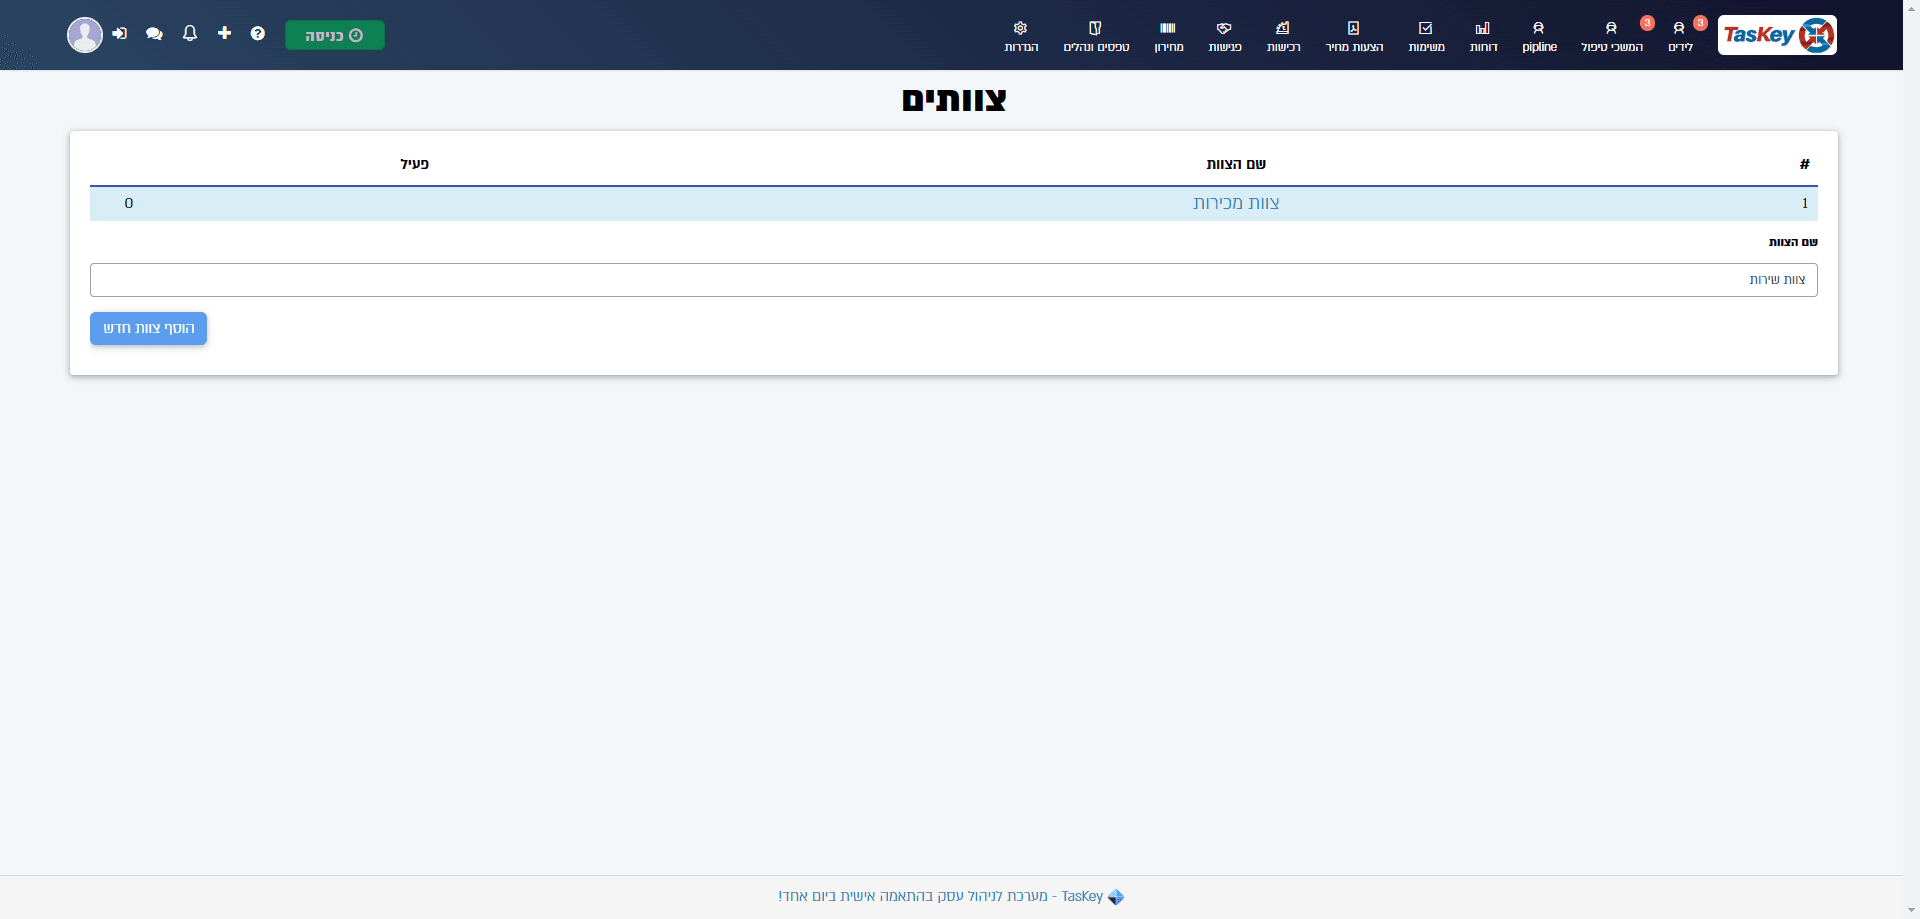Click the scrollbar down arrow
The image size is (1920, 919).
pyautogui.click(x=1911, y=910)
